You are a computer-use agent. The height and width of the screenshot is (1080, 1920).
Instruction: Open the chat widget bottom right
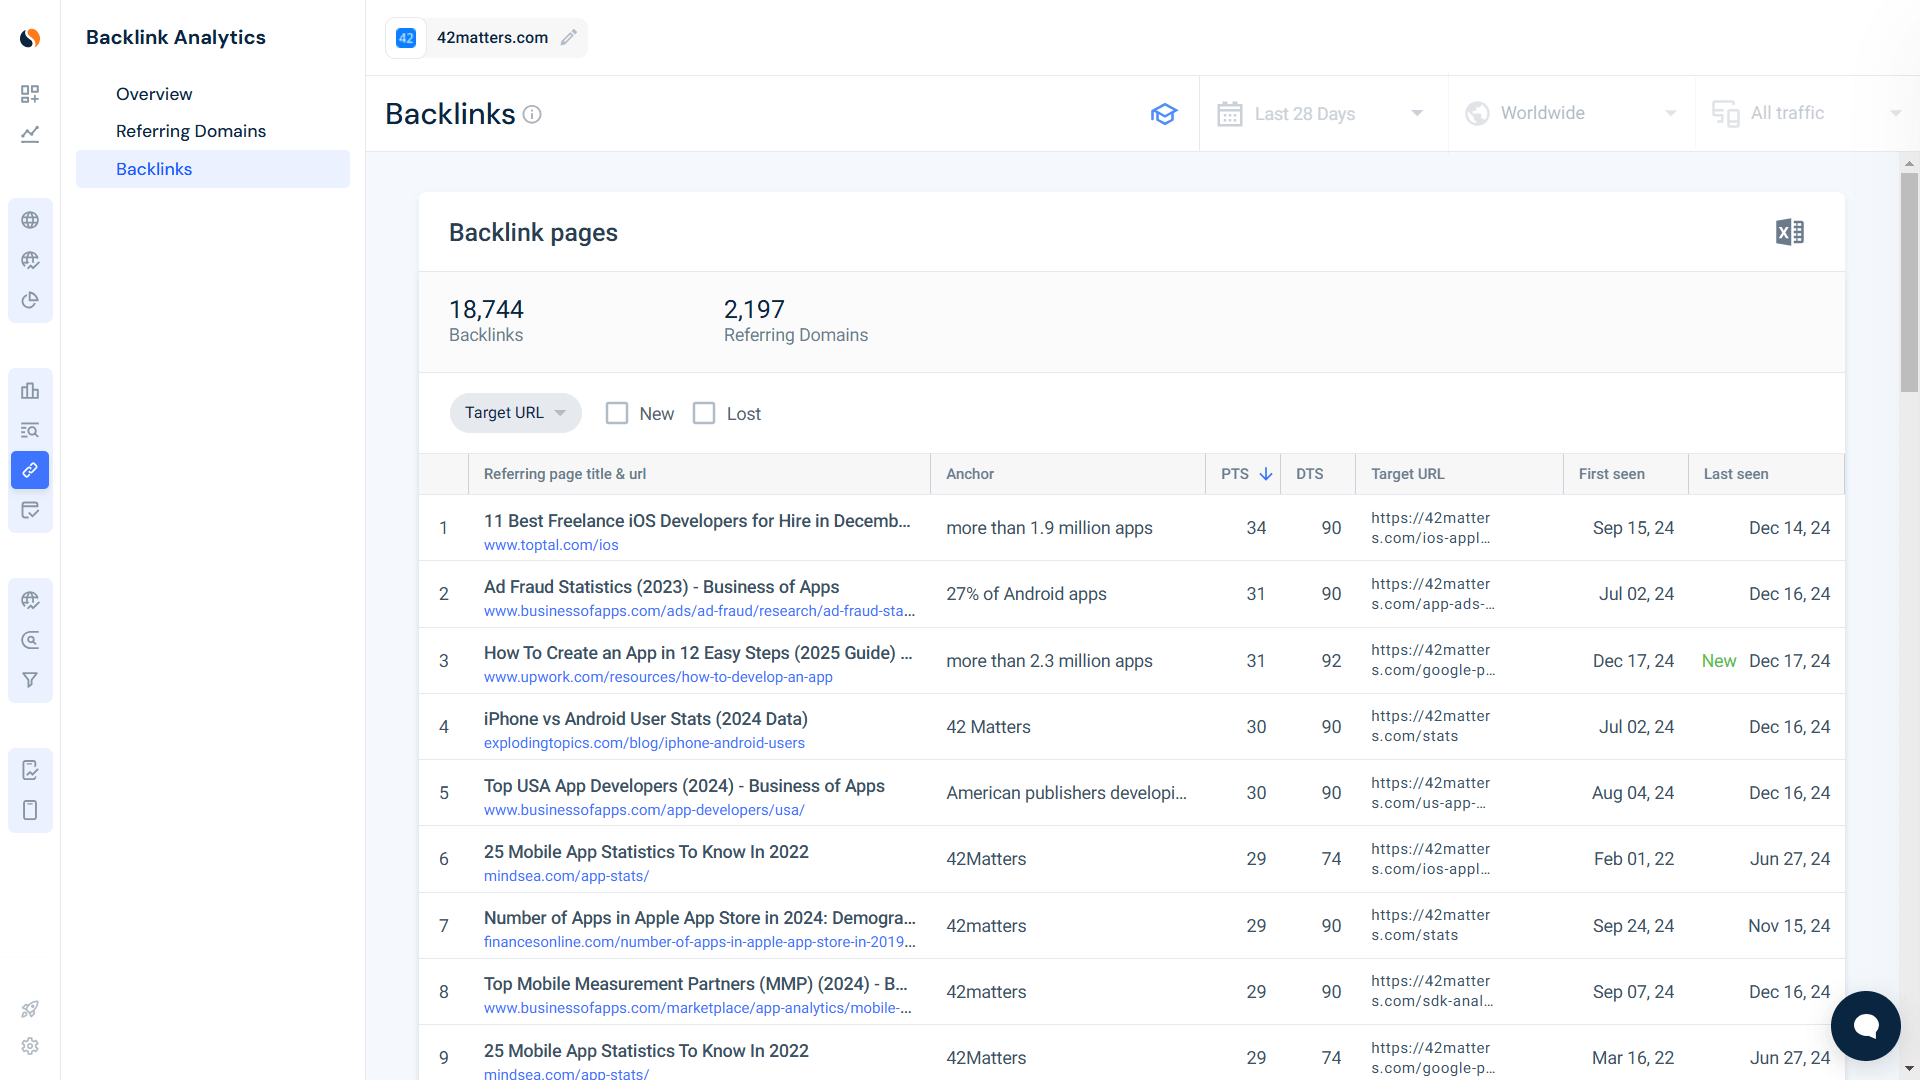(x=1865, y=1025)
